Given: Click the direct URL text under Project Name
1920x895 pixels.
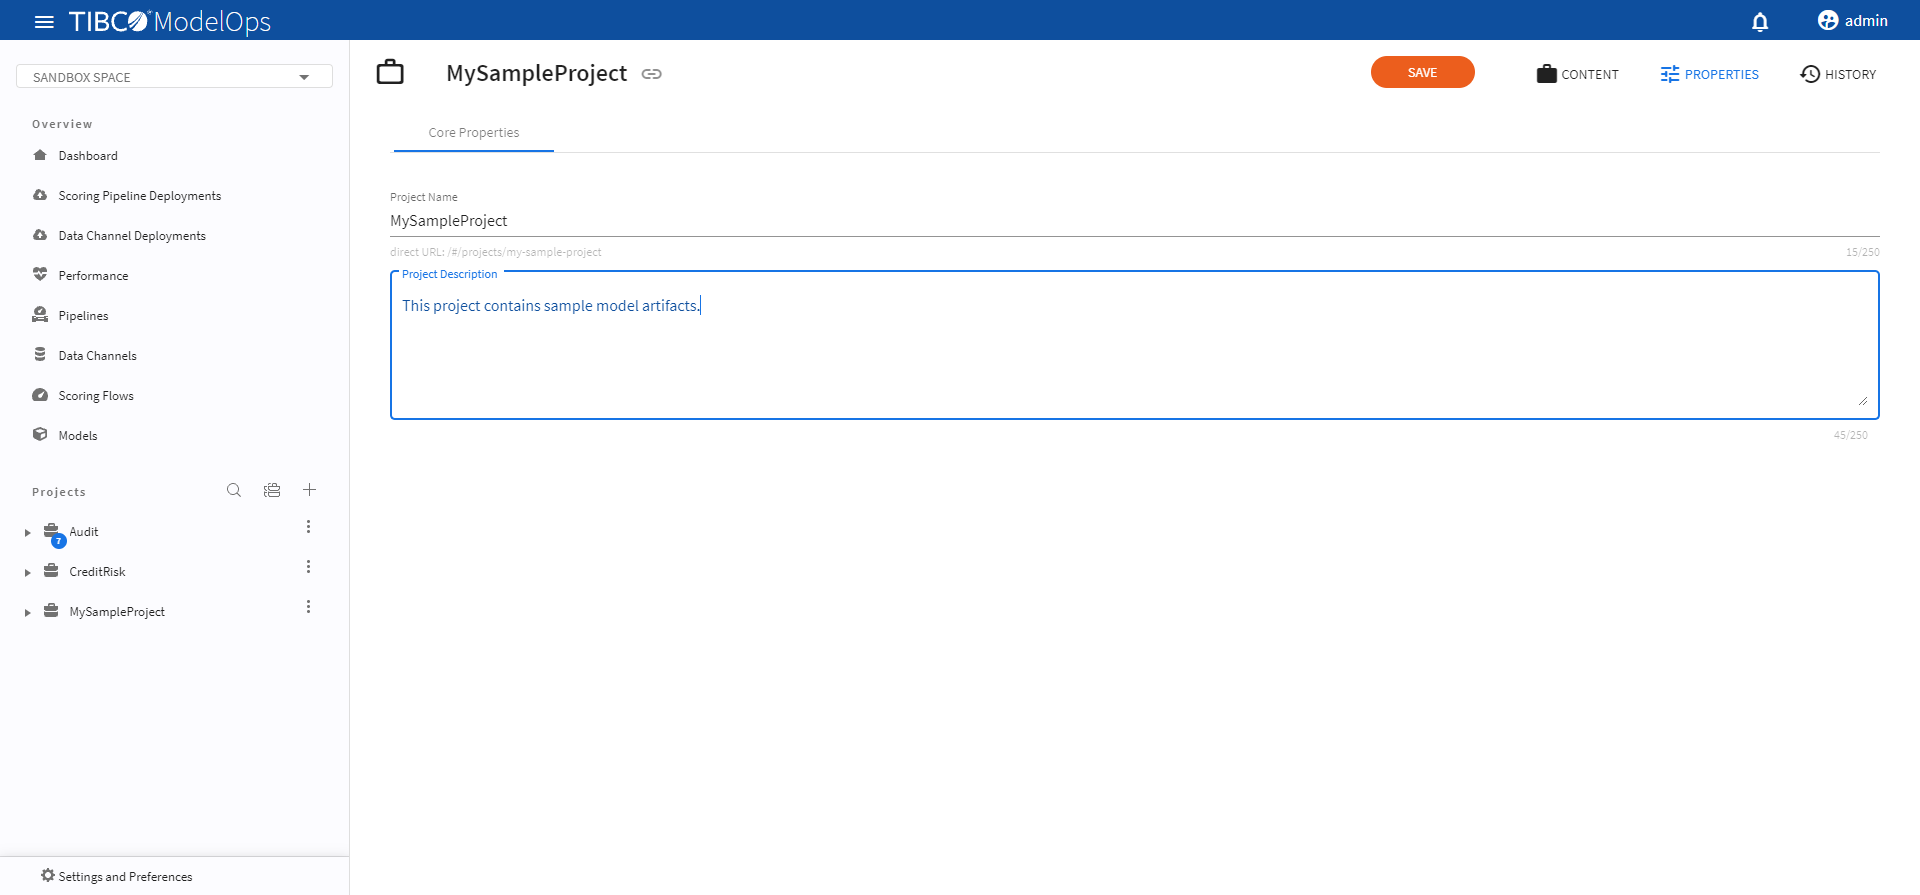Looking at the screenshot, I should [x=496, y=252].
